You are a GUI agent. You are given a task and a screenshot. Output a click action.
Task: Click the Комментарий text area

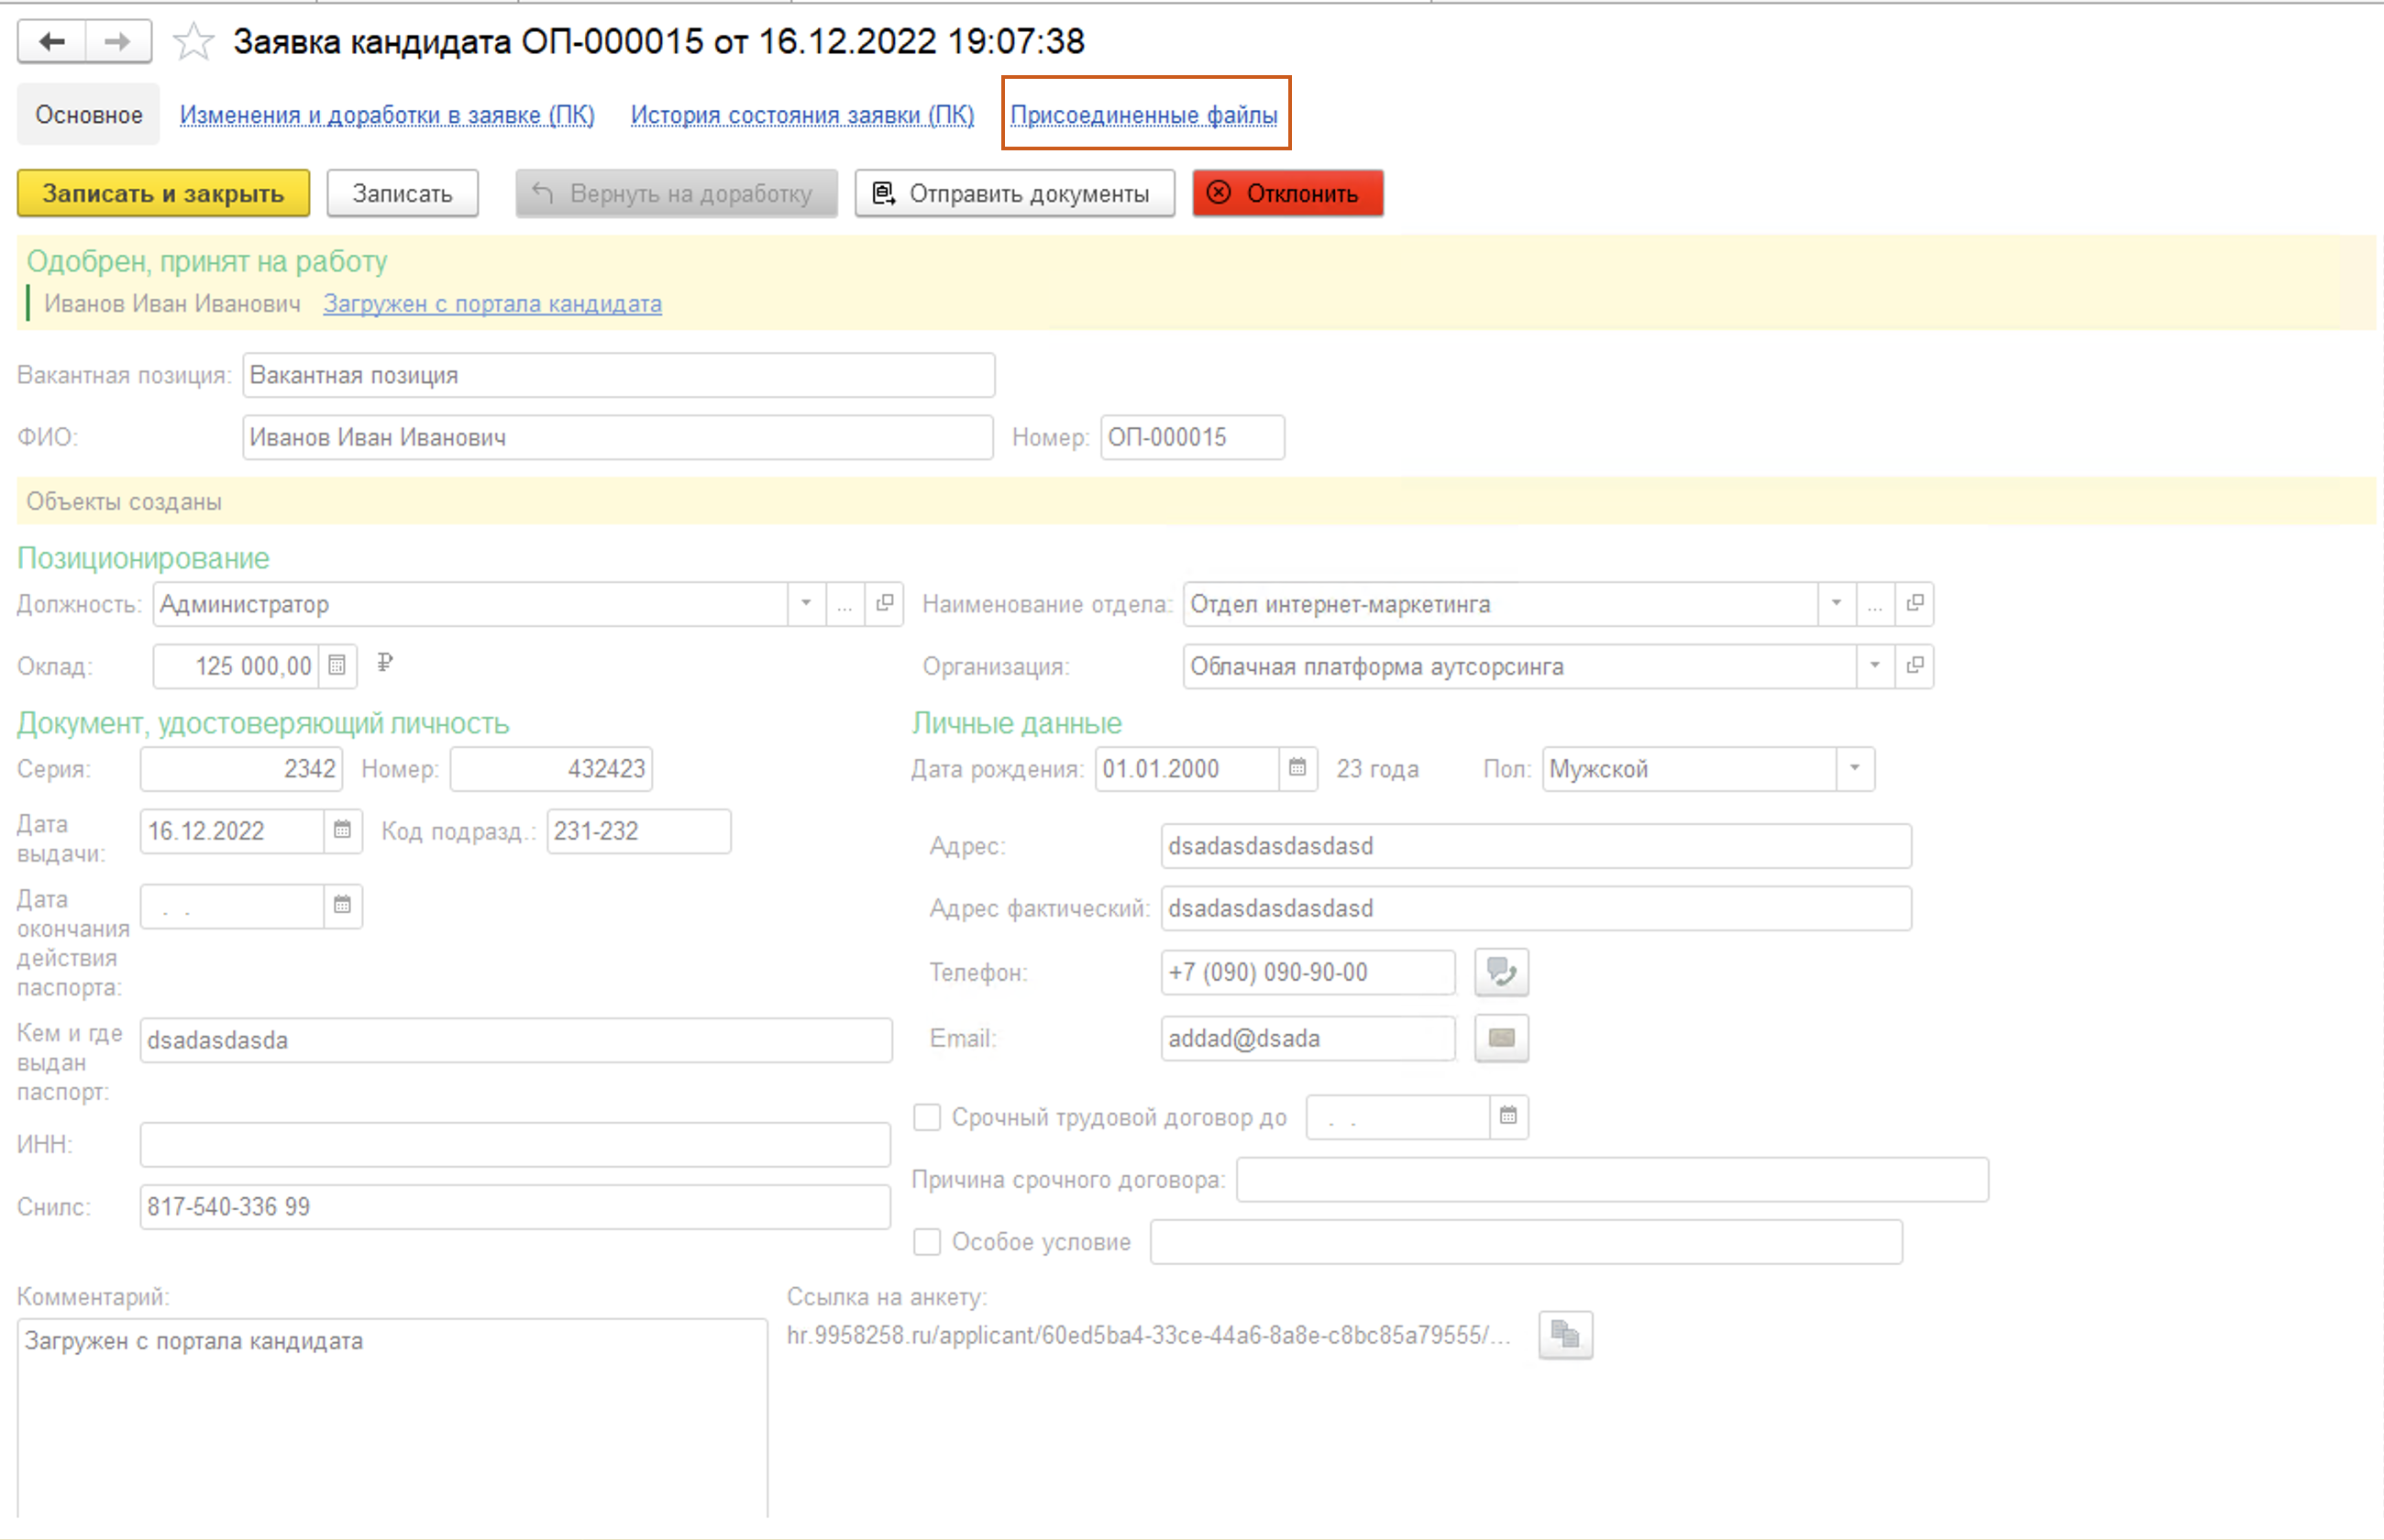click(392, 1420)
